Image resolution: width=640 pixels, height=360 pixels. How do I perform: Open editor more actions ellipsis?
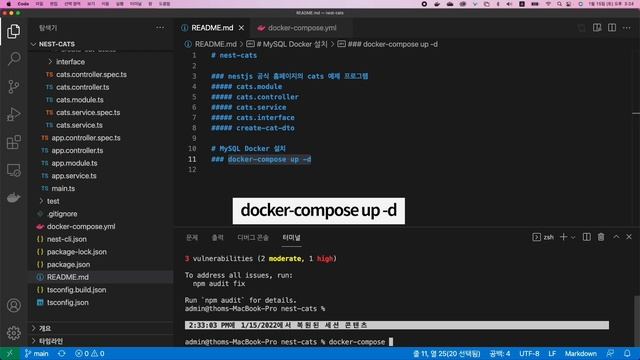click(627, 28)
